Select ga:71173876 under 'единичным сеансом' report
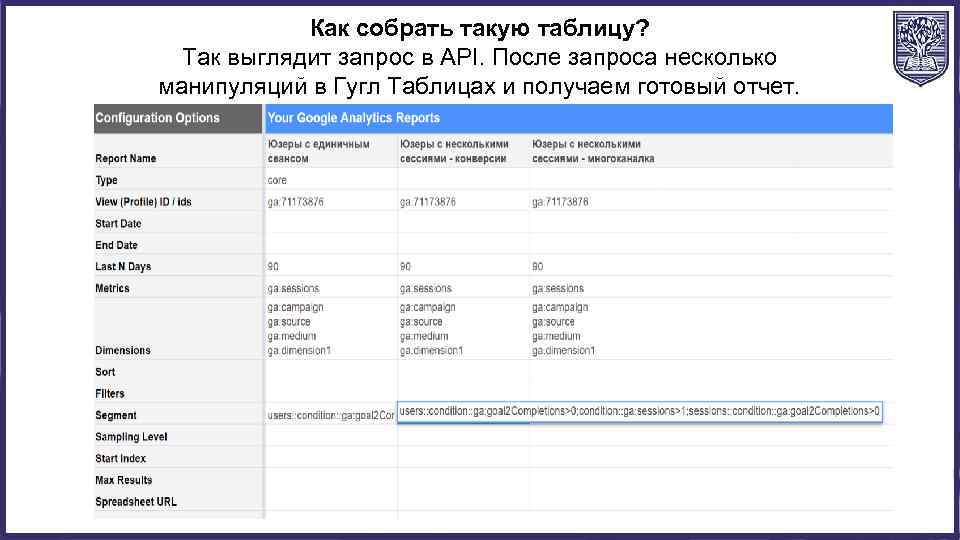The image size is (960, 540). click(295, 202)
